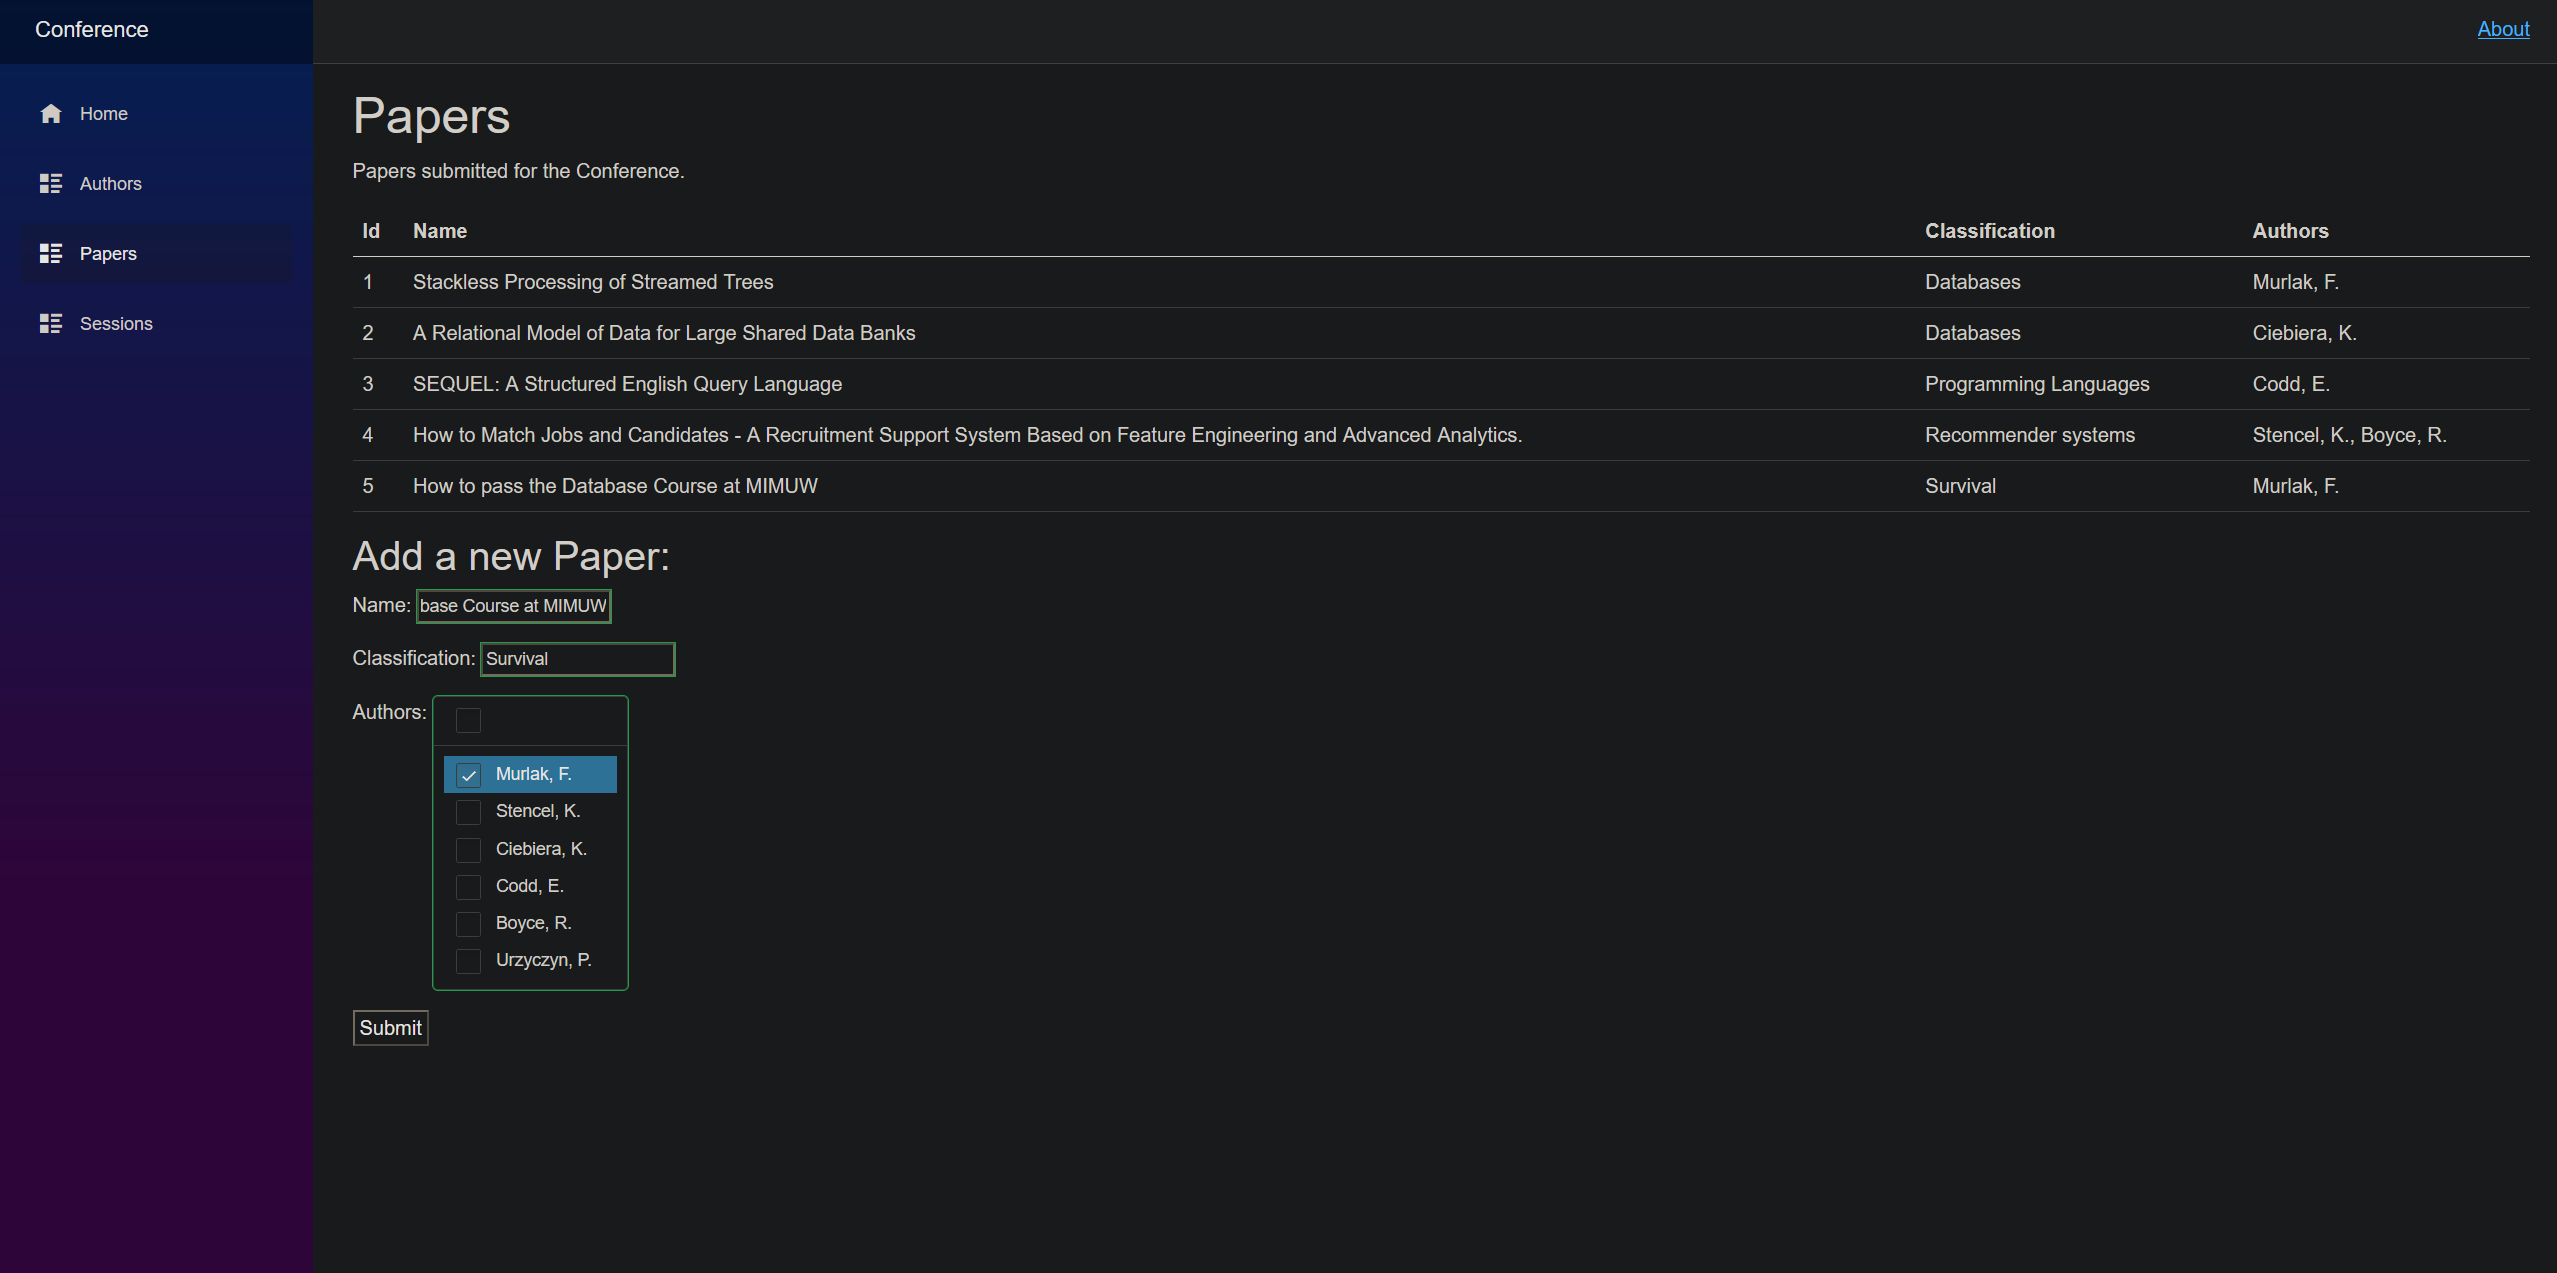Viewport: 2557px width, 1273px height.
Task: Open Sessions from sidebar navigation
Action: [116, 323]
